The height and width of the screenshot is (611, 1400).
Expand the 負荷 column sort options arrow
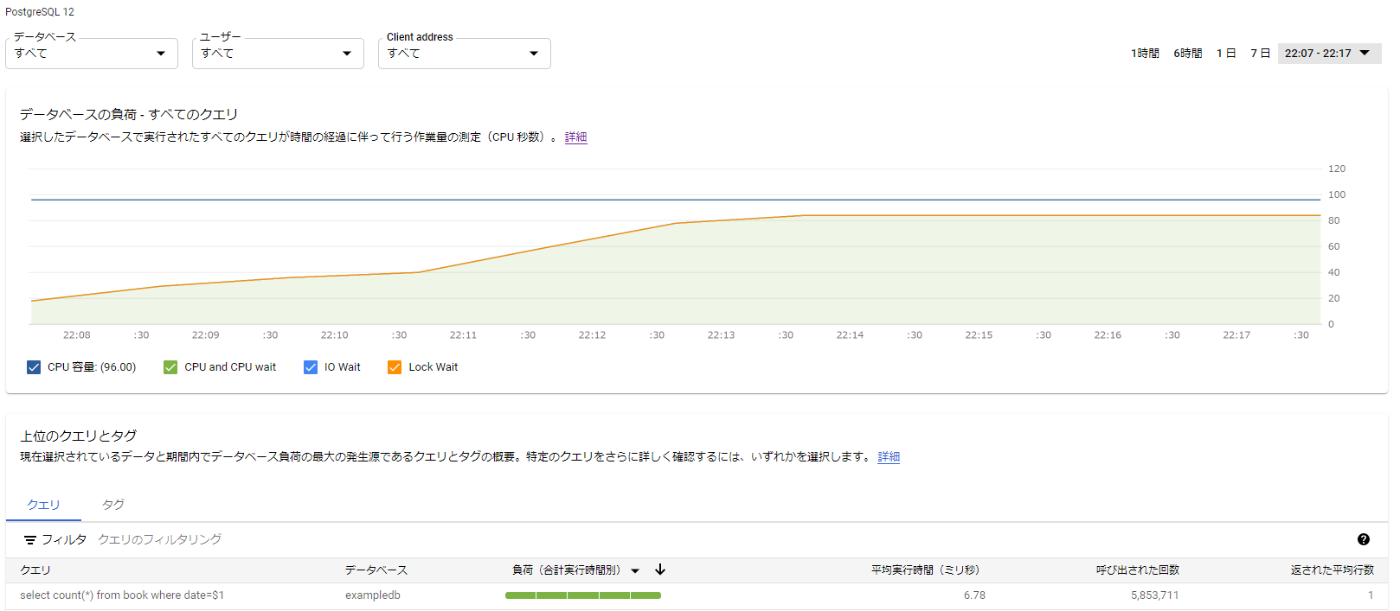click(635, 571)
